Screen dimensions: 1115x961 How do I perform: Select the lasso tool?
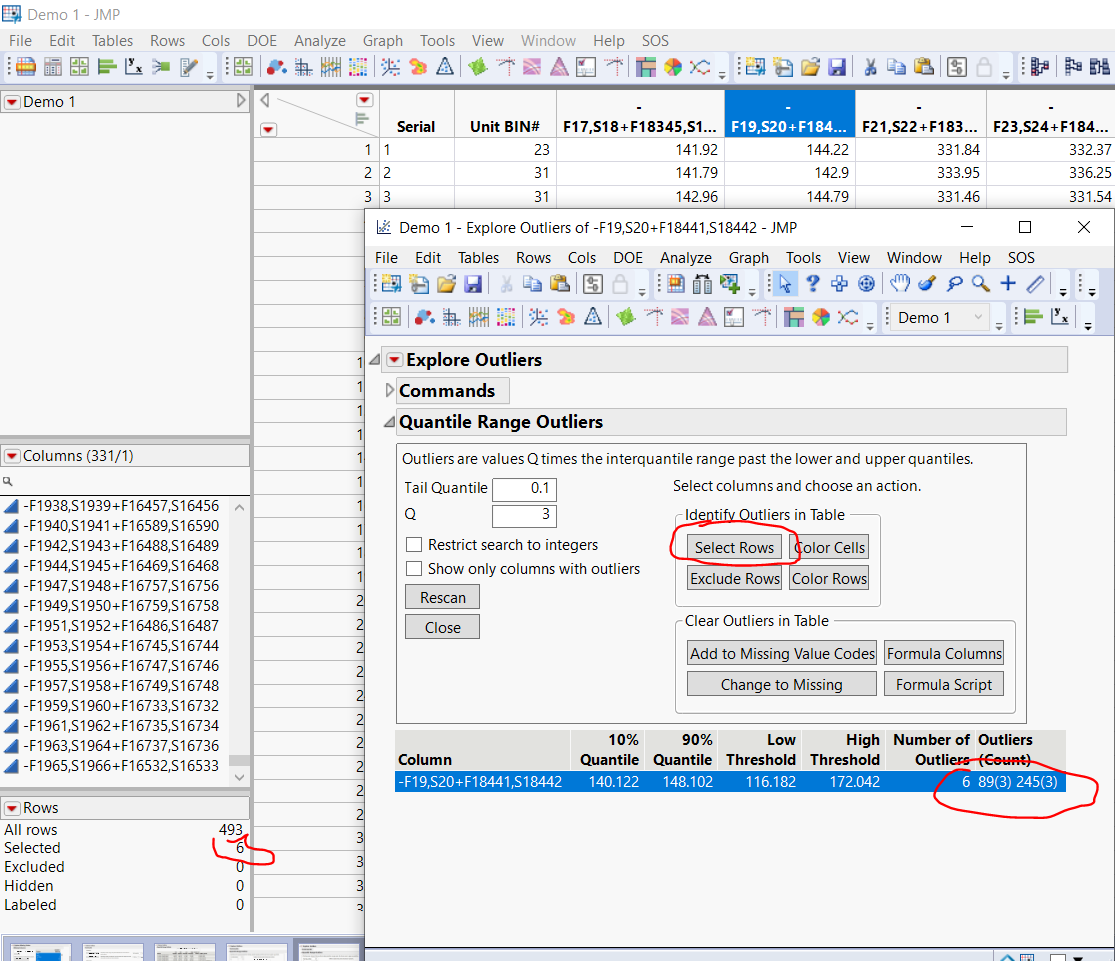click(954, 283)
